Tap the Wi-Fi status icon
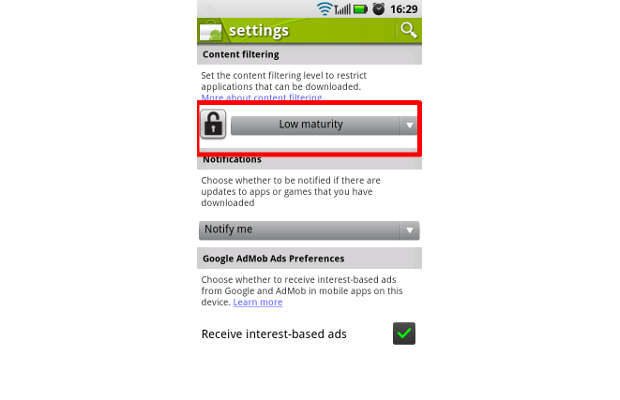 pos(325,9)
